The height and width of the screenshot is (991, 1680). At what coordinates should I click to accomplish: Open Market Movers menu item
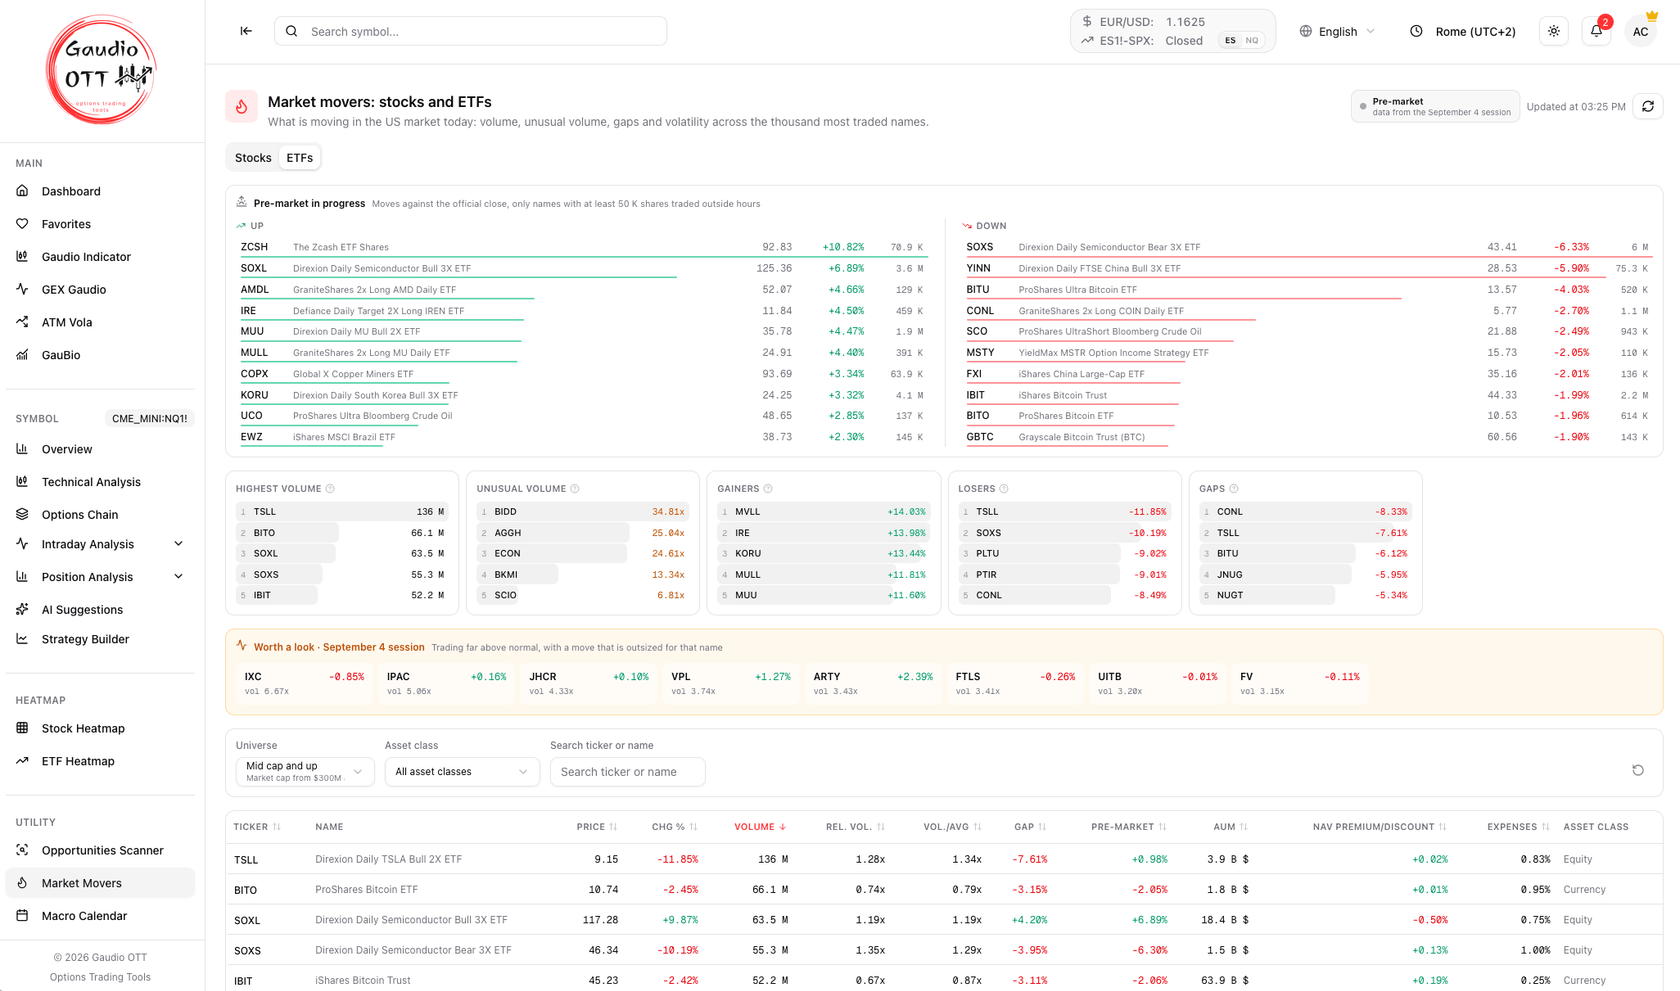[x=100, y=883]
